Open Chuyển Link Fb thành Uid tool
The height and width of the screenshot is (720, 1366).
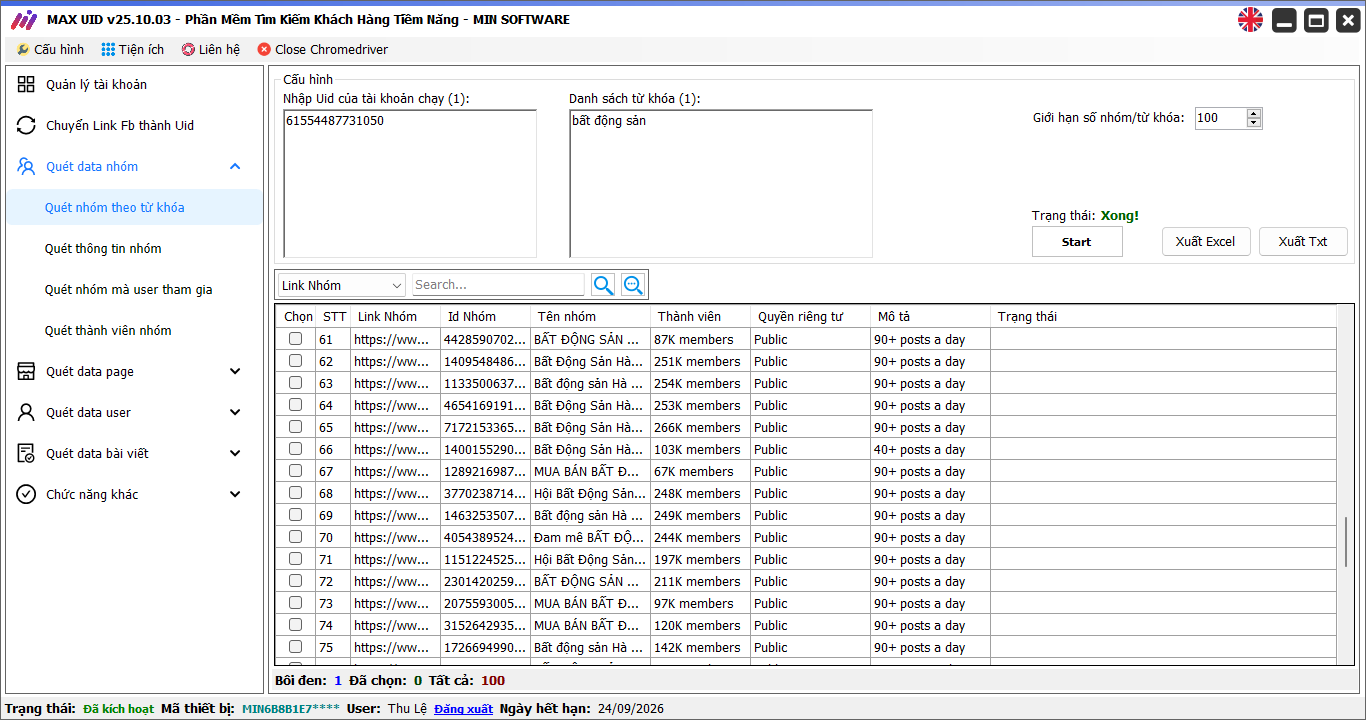(119, 126)
